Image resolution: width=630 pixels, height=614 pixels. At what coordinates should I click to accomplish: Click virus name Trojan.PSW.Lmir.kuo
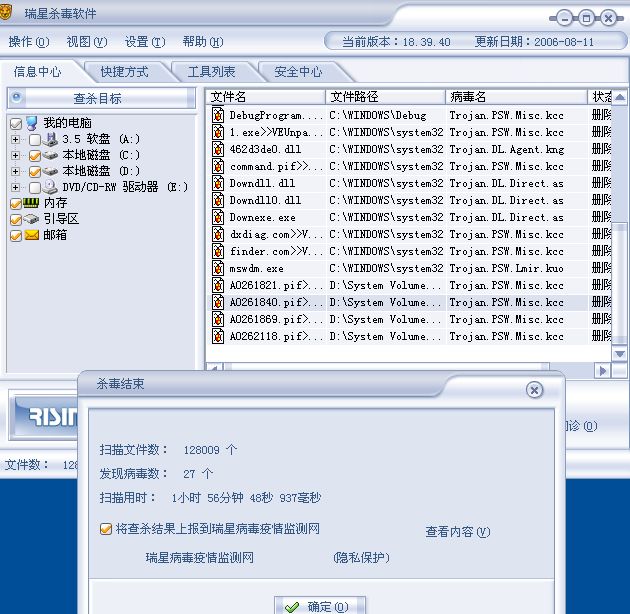click(x=506, y=268)
